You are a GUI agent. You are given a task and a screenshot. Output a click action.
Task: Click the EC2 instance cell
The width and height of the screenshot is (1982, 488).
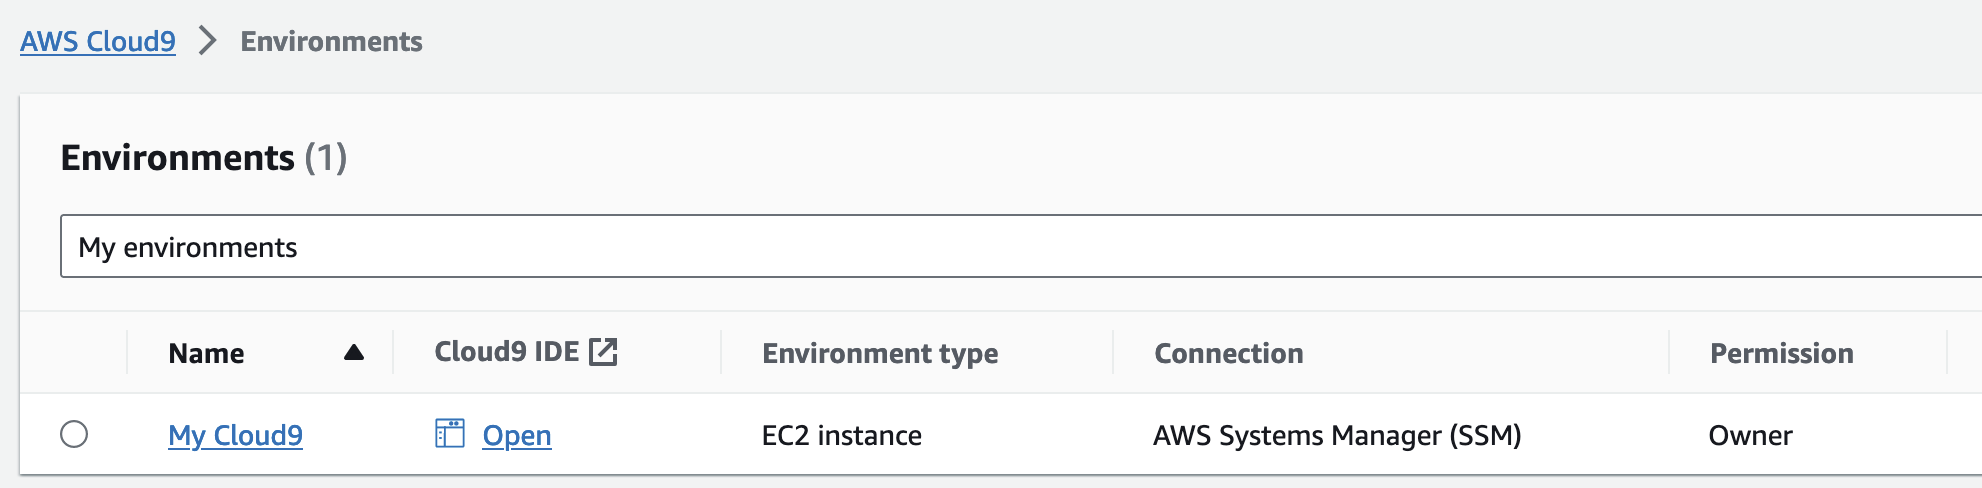point(841,435)
